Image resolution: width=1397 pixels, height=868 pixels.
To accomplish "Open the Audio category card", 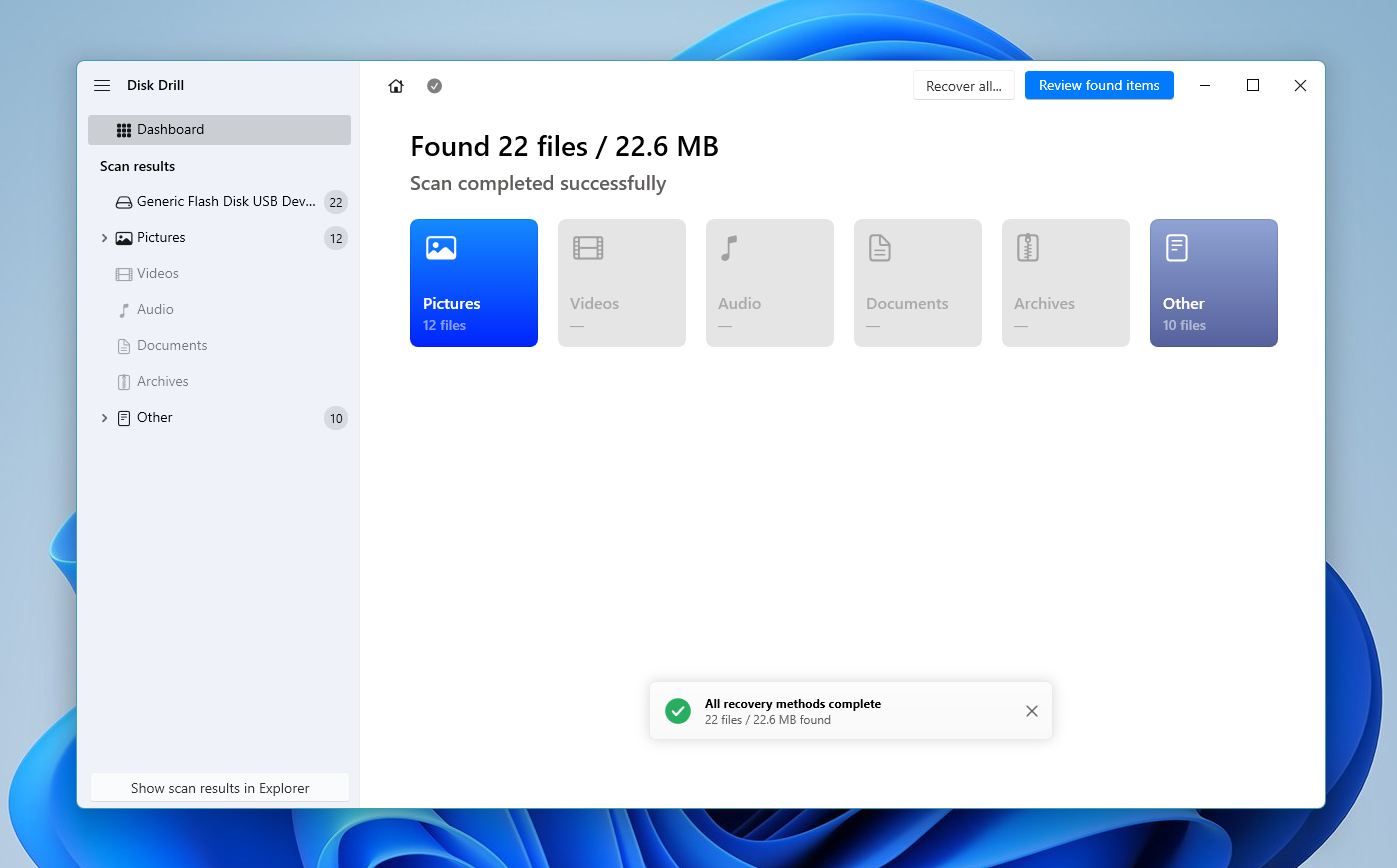I will coord(770,283).
